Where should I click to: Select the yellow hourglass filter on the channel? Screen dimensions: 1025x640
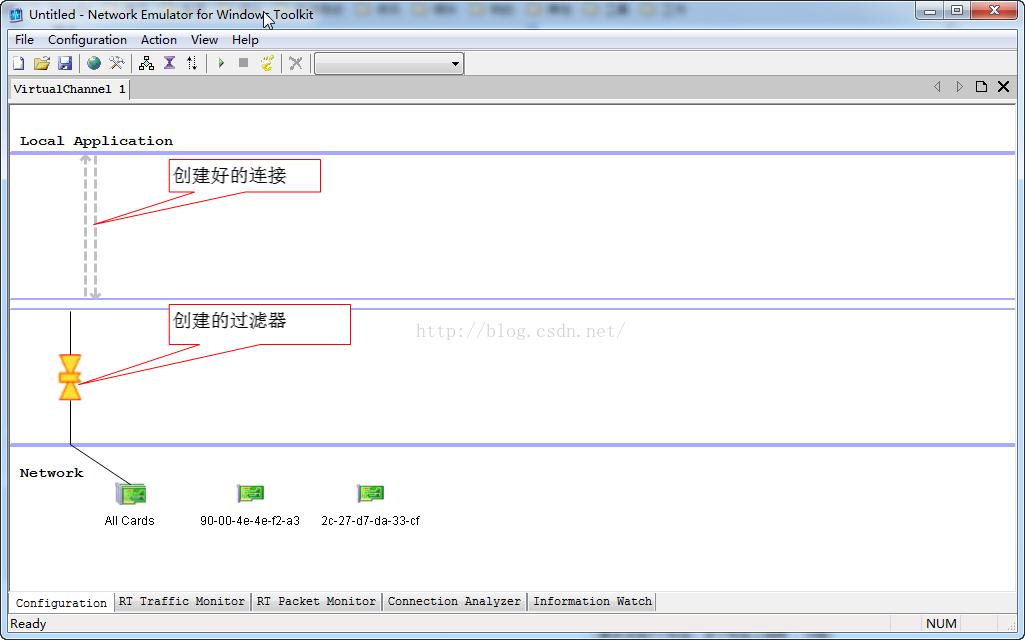coord(70,377)
